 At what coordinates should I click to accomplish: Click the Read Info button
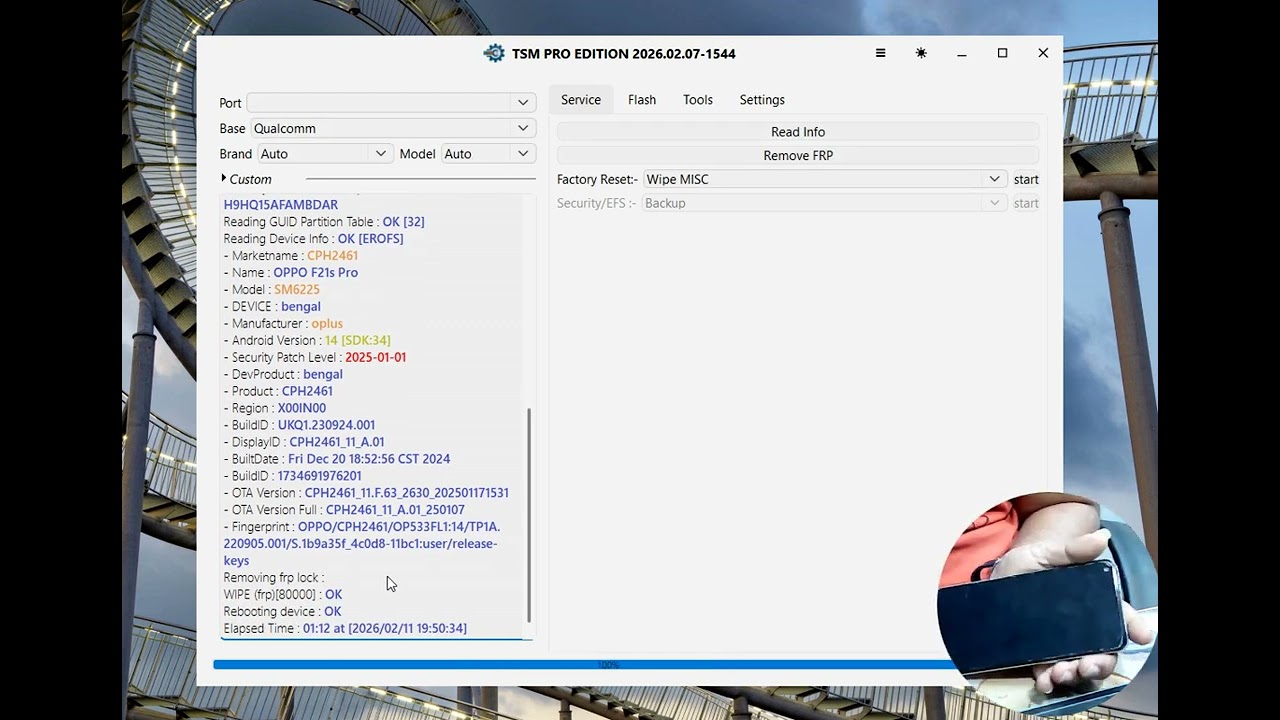798,132
